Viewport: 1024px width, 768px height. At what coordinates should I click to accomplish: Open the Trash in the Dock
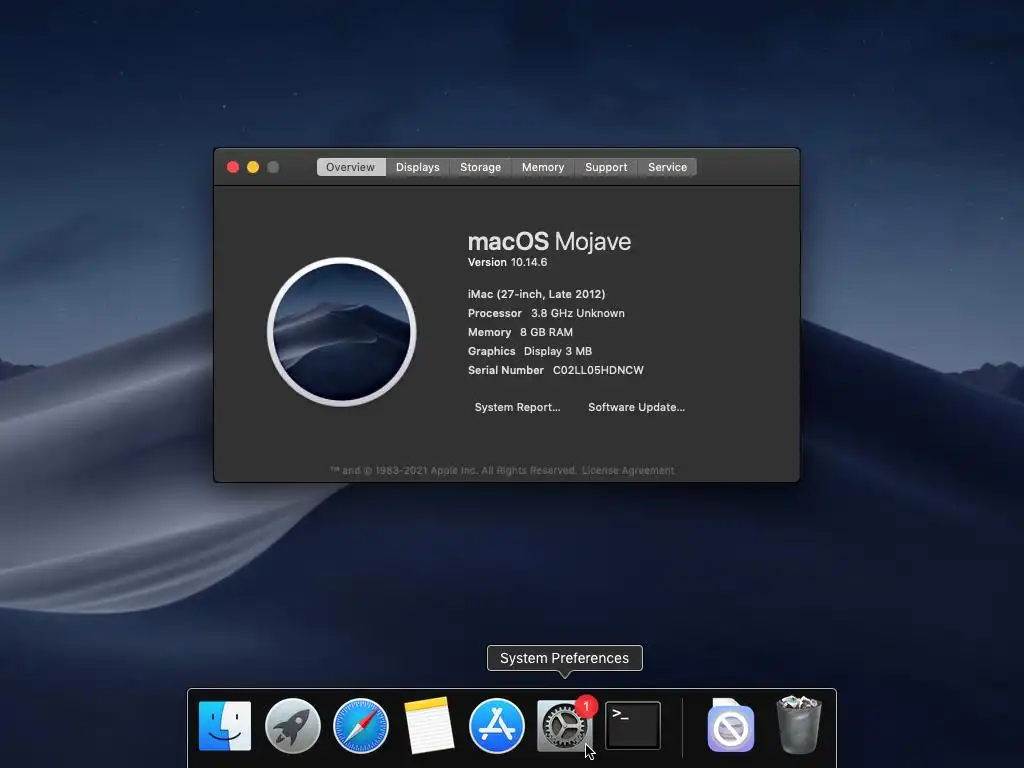[x=799, y=725]
